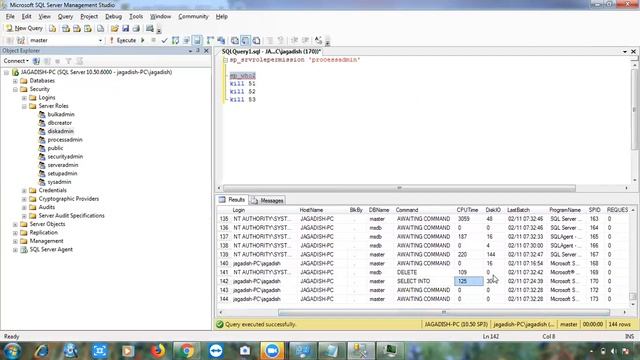Click the CPUTime column header

coord(468,210)
